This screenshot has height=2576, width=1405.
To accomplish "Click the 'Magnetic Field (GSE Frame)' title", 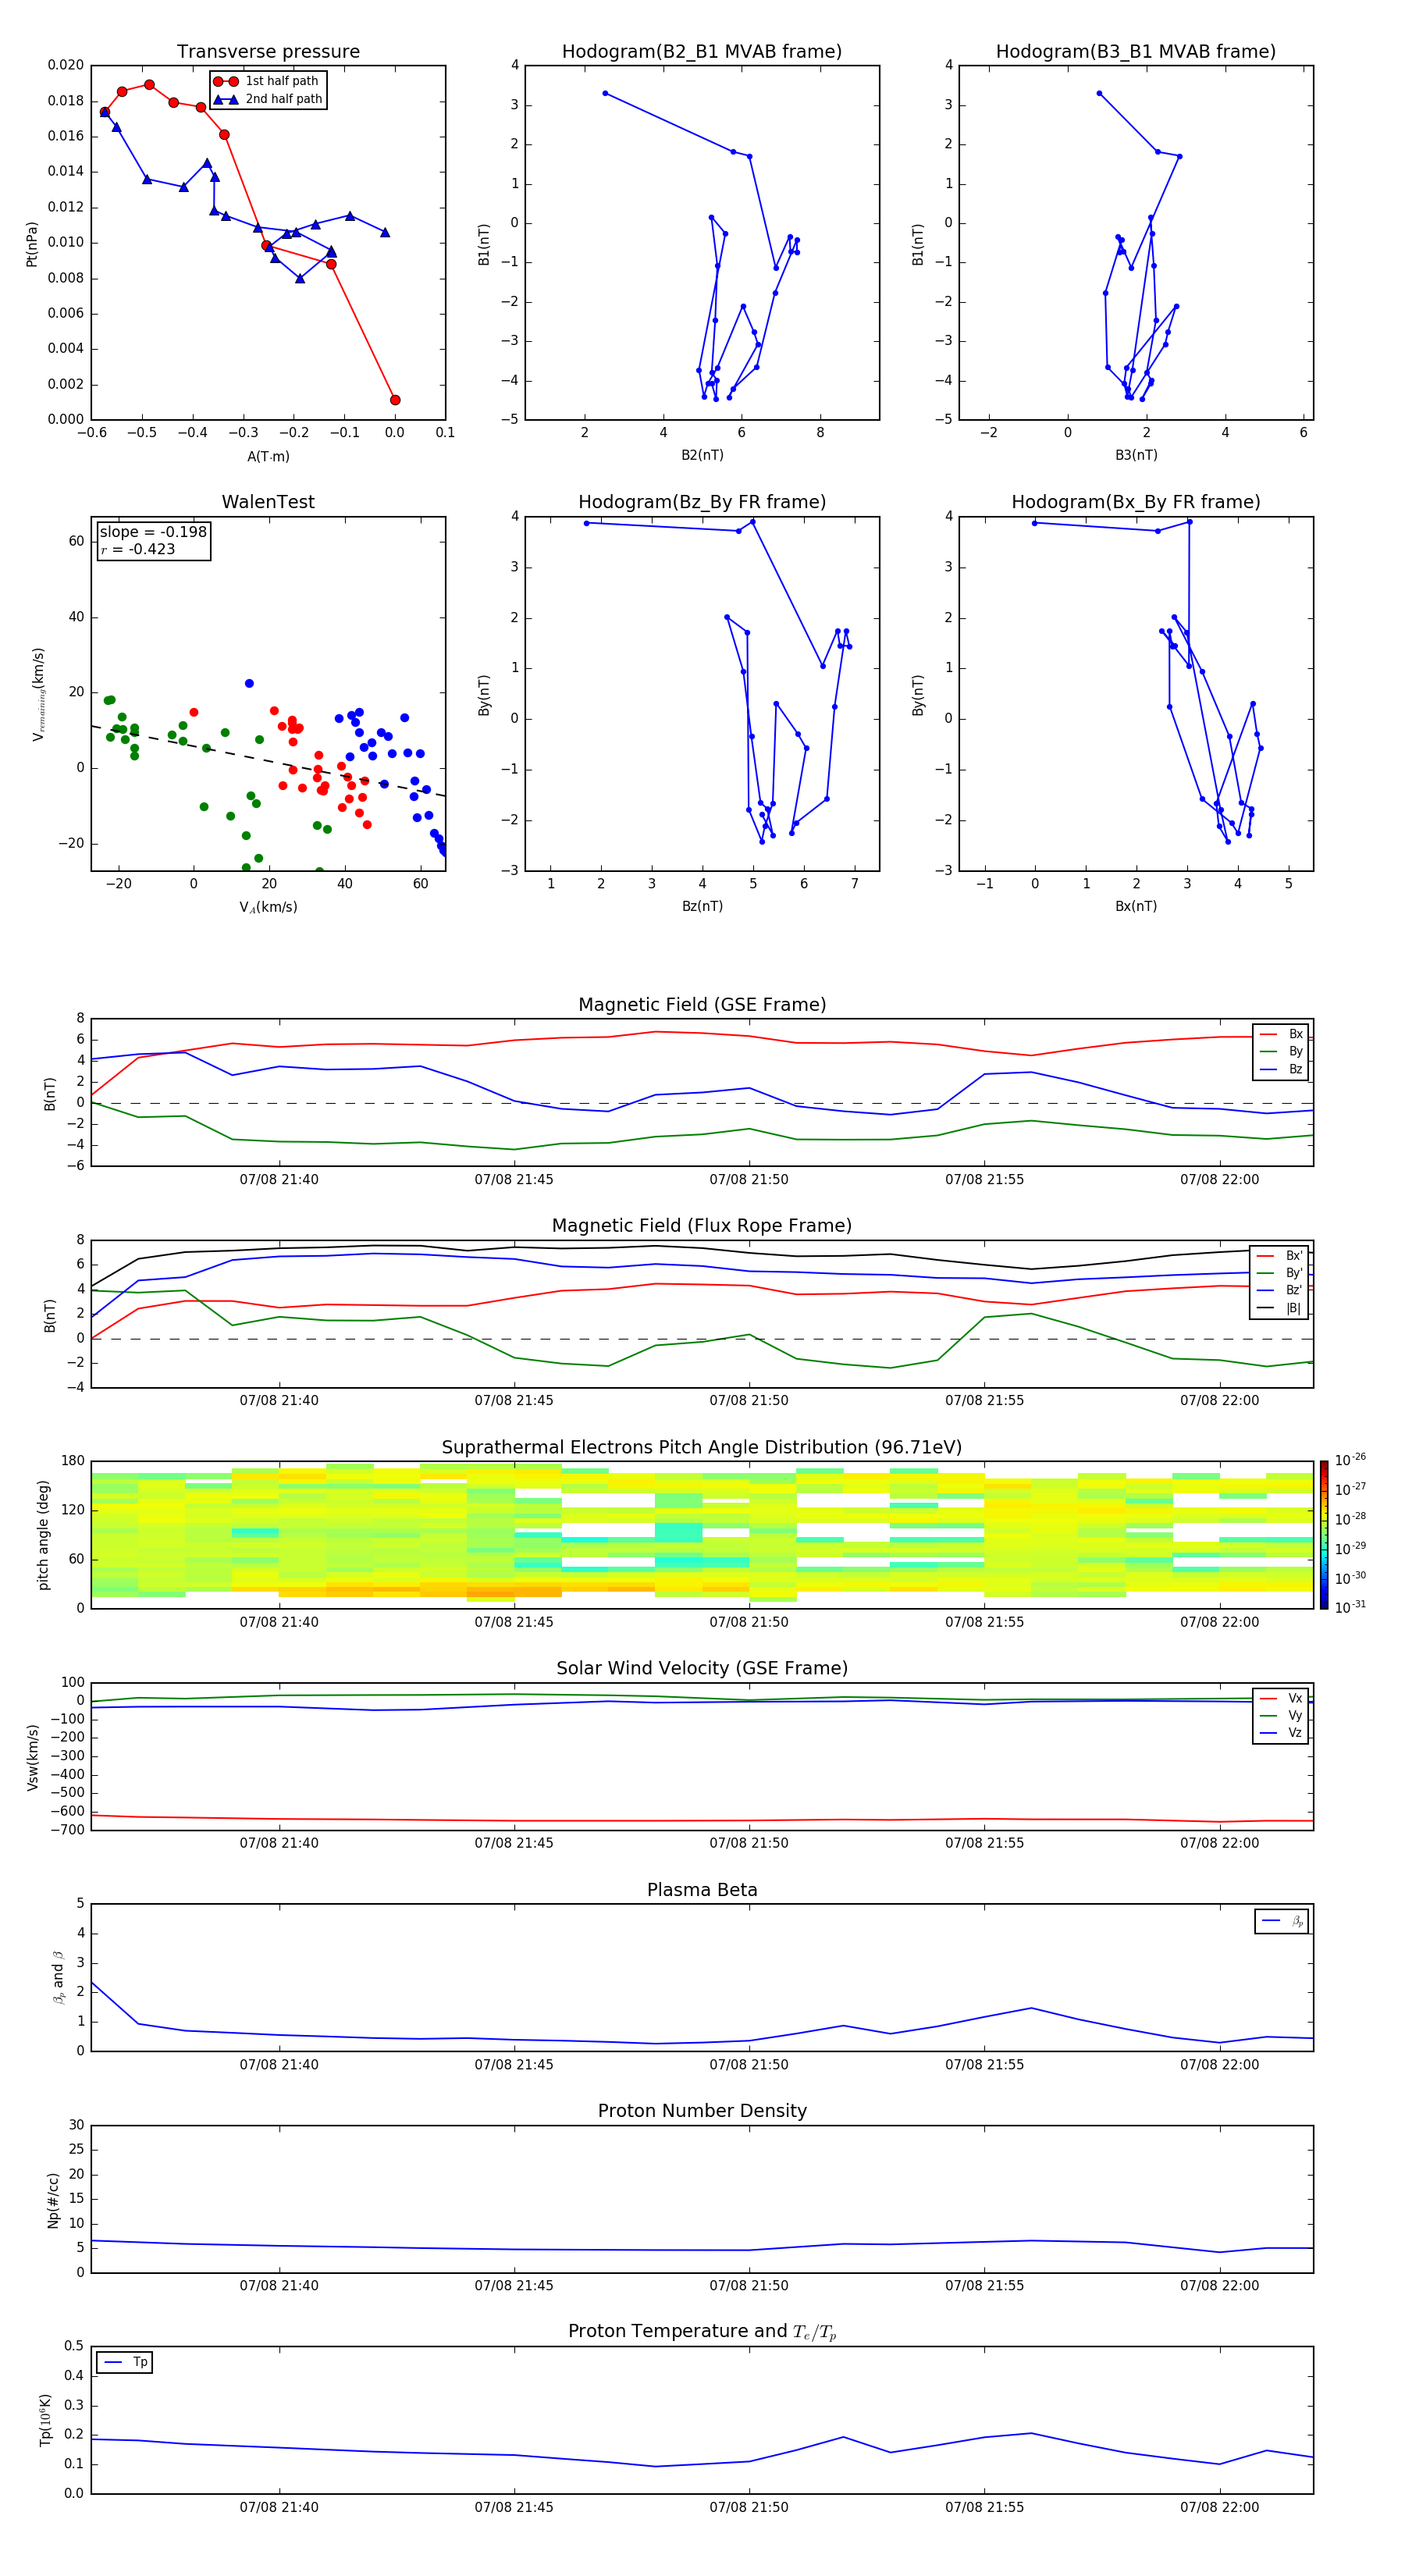I will pos(702,1005).
